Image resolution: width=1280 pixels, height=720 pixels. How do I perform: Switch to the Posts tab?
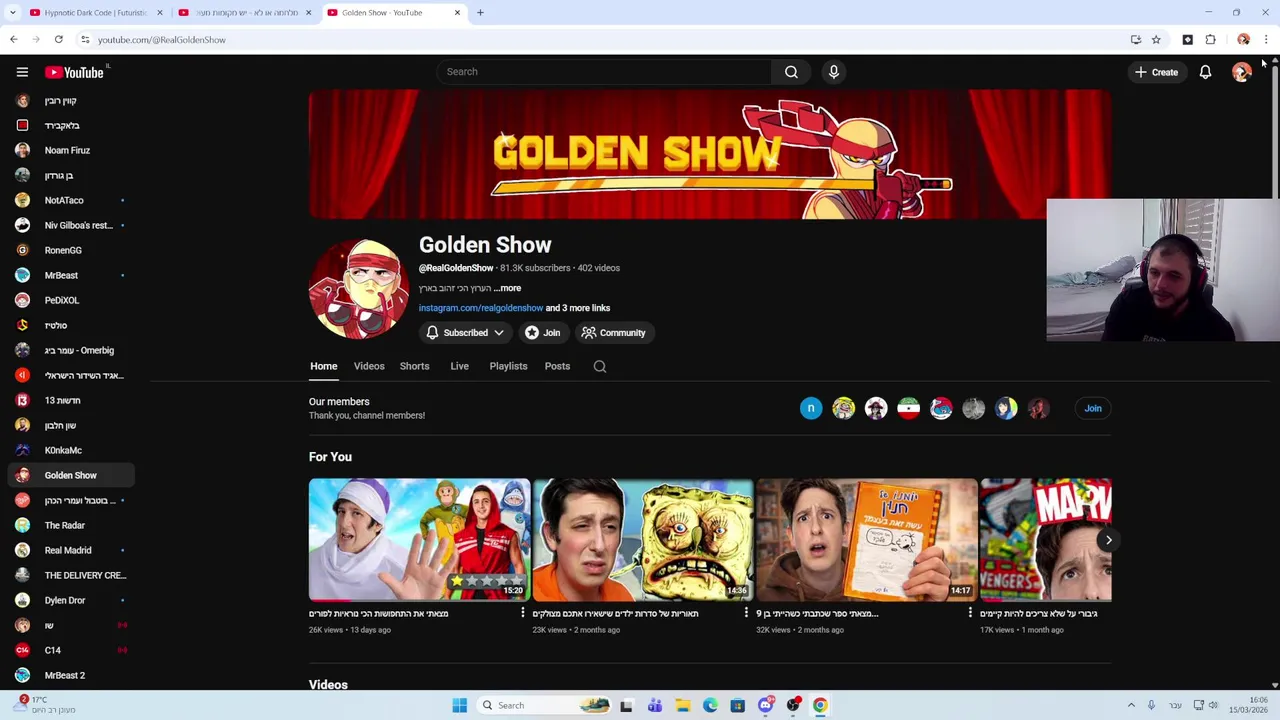(557, 366)
